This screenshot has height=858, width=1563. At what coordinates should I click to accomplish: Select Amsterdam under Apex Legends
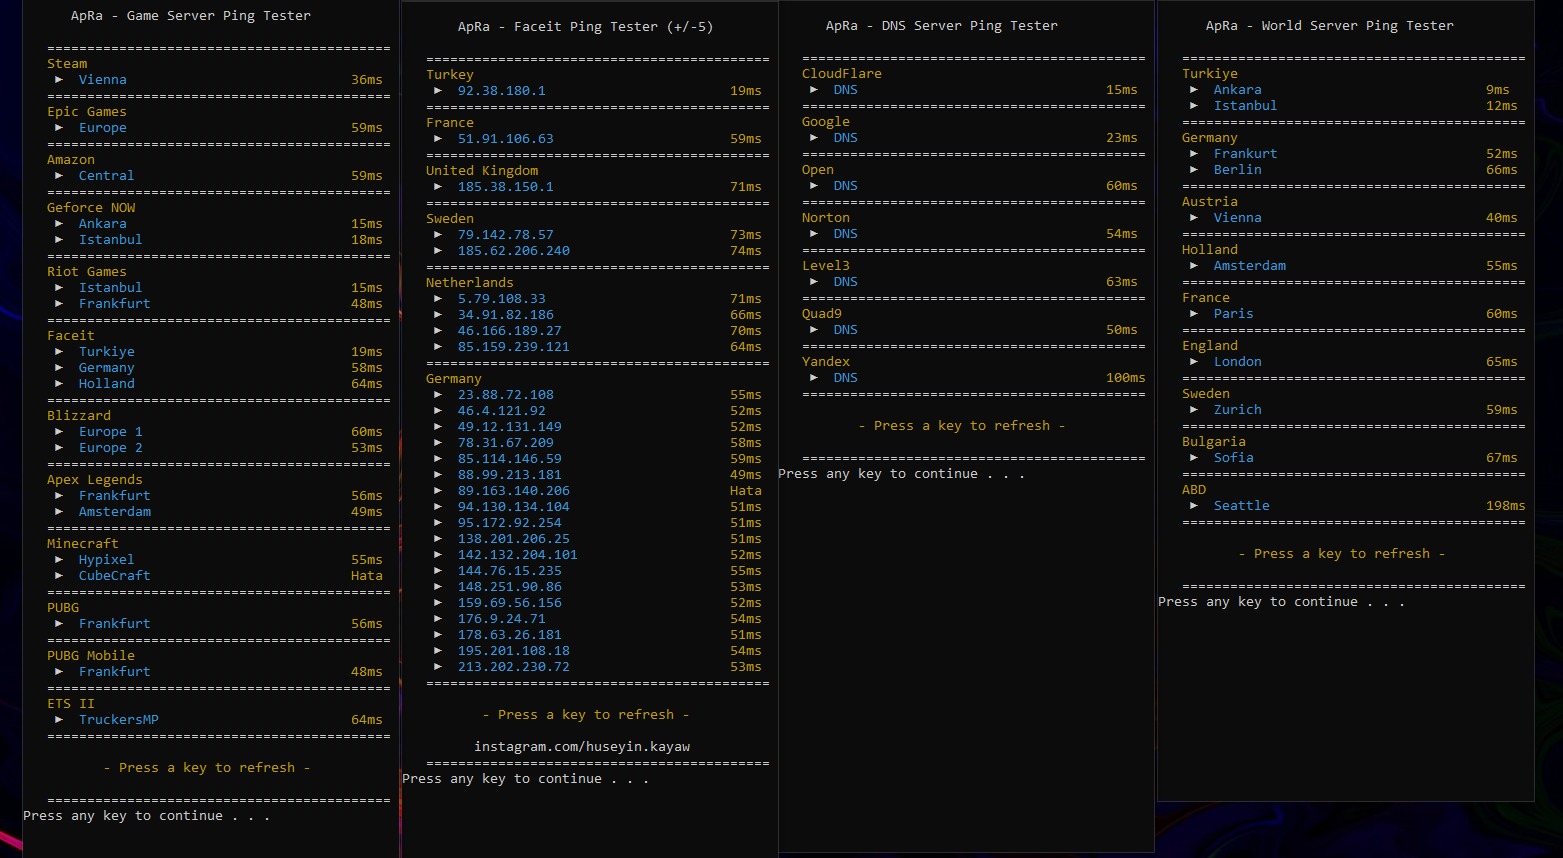[115, 512]
